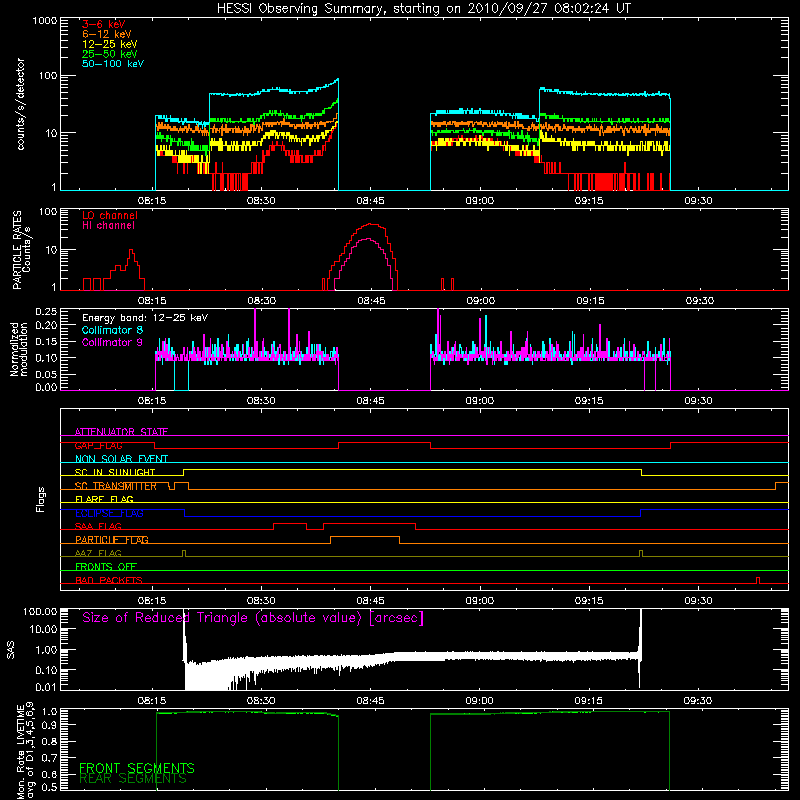Click the Normalized modulation axis label
800x800 pixels.
(x=19, y=349)
